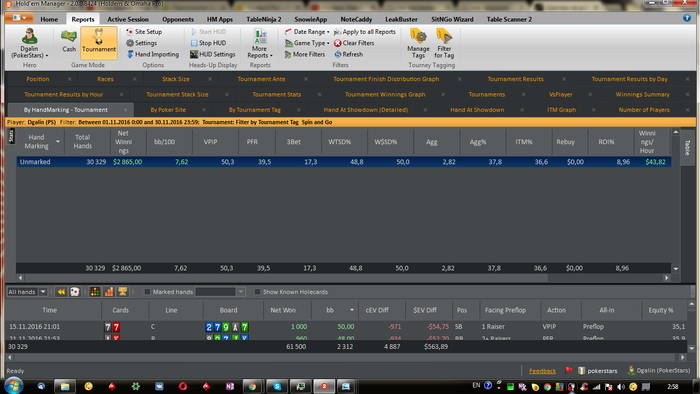700x394 pixels.
Task: Click the stats grid vertical scrollbar down arrow
Action: [676, 269]
